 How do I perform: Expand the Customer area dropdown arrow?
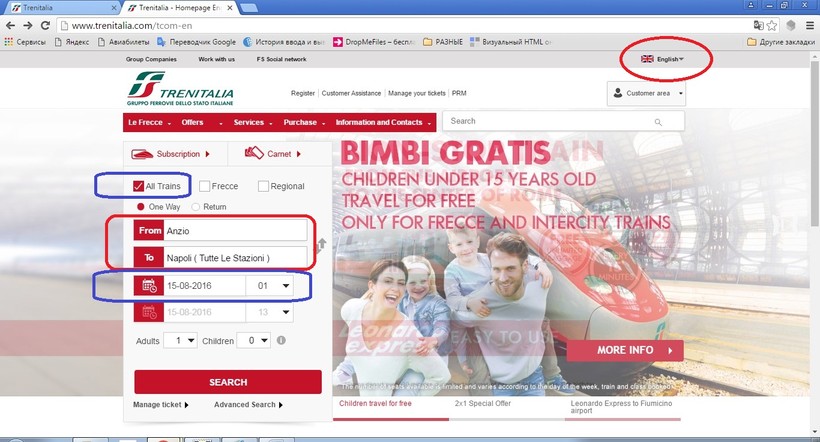click(x=680, y=94)
